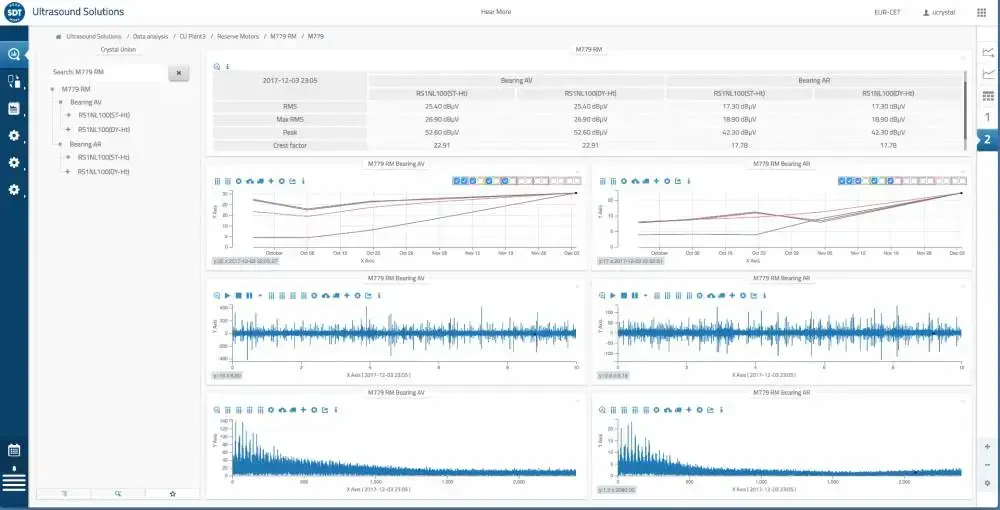Click the Search M779 RM input field
Image resolution: width=1000 pixels, height=510 pixels.
tap(105, 73)
